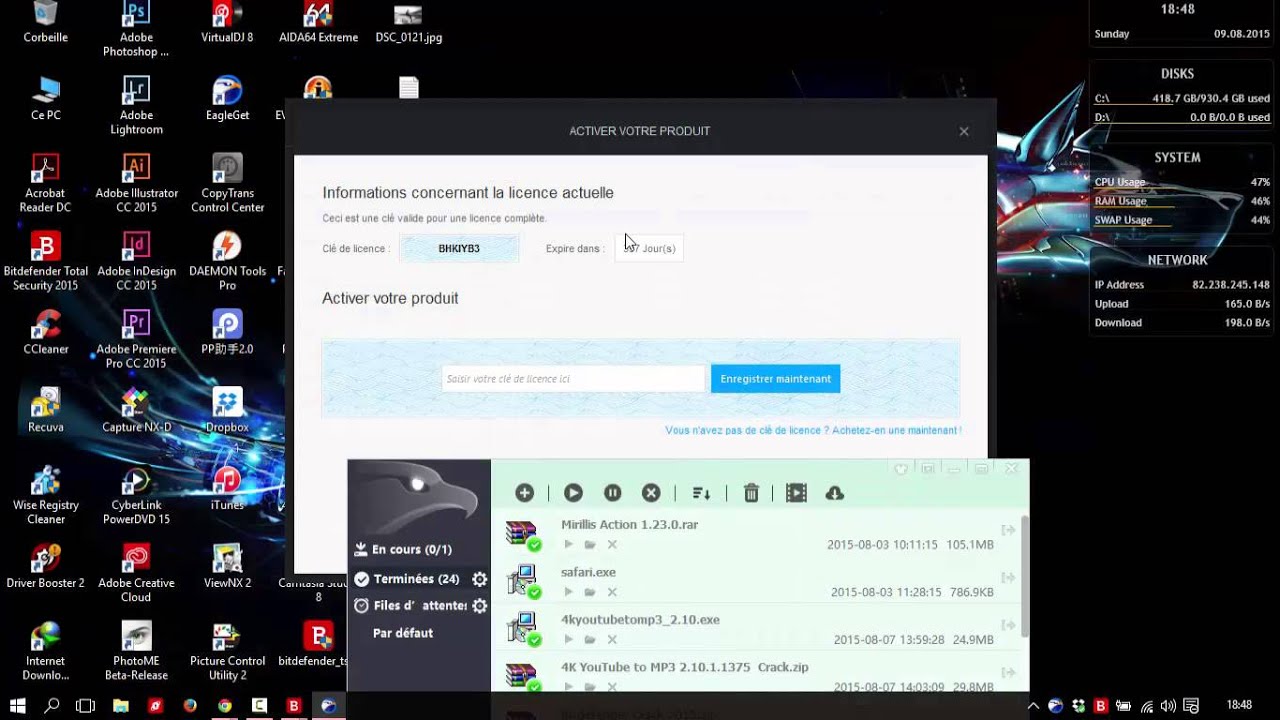This screenshot has height=720, width=1280.
Task: Open the Dropbox desktop shortcut
Action: (227, 410)
